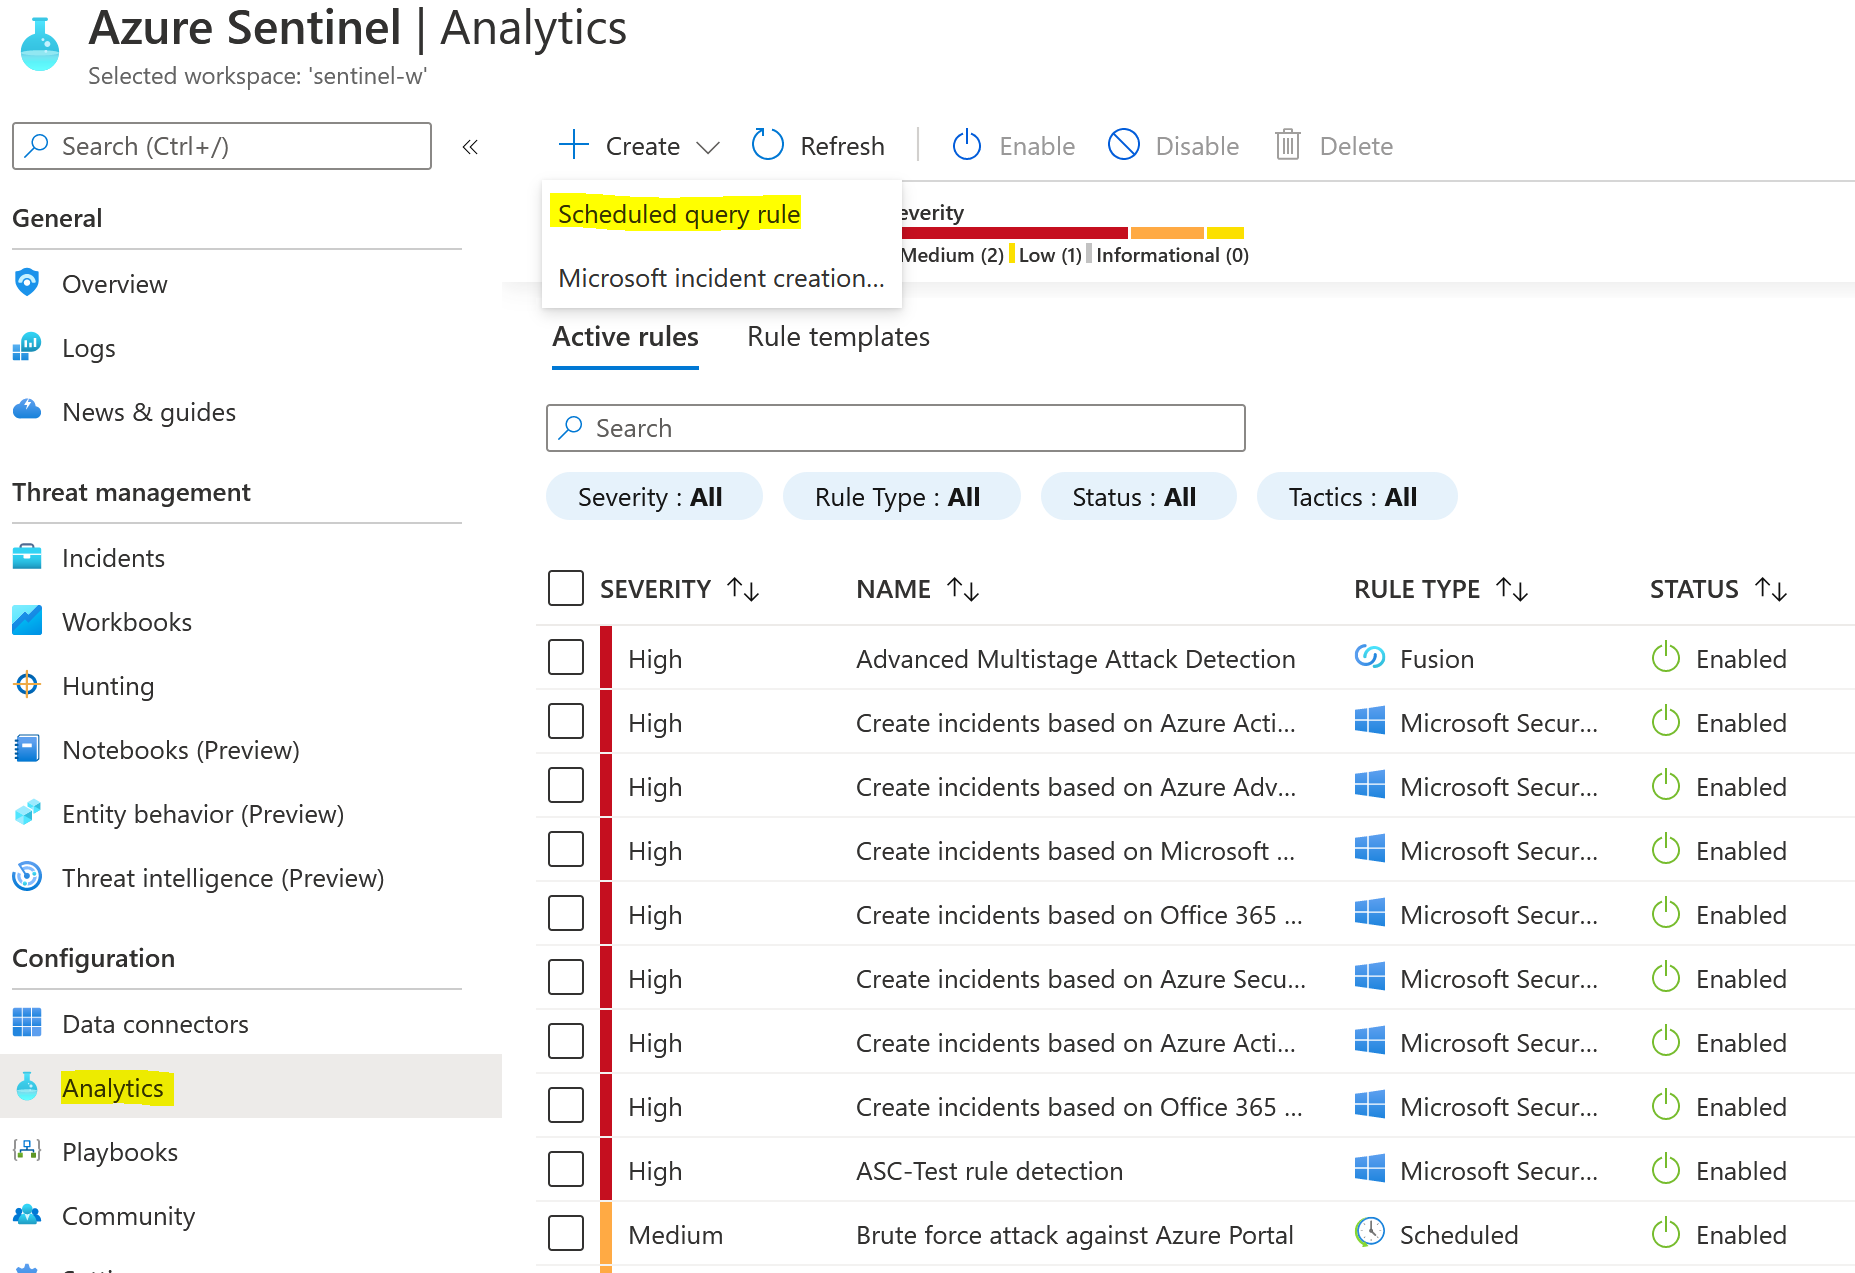Screen dimensions: 1855x1273
Task: Collapse the sidebar with double chevron
Action: click(470, 147)
